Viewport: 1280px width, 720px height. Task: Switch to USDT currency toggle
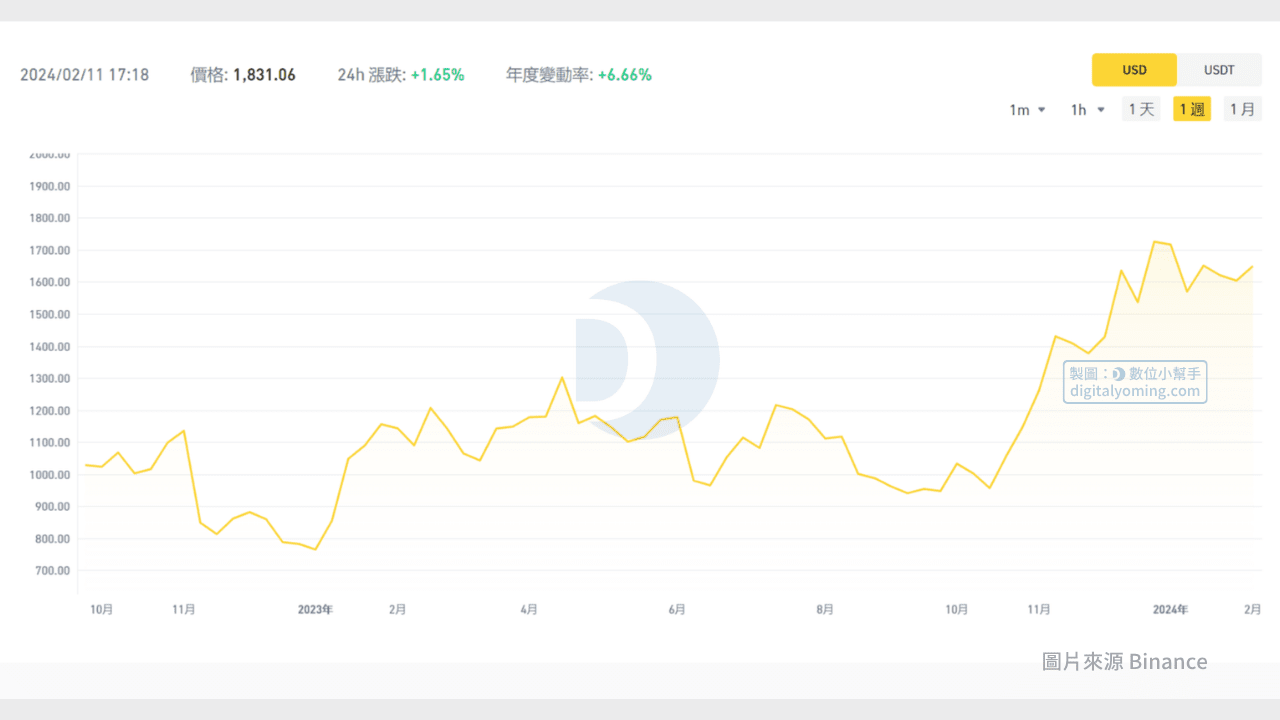pyautogui.click(x=1219, y=70)
